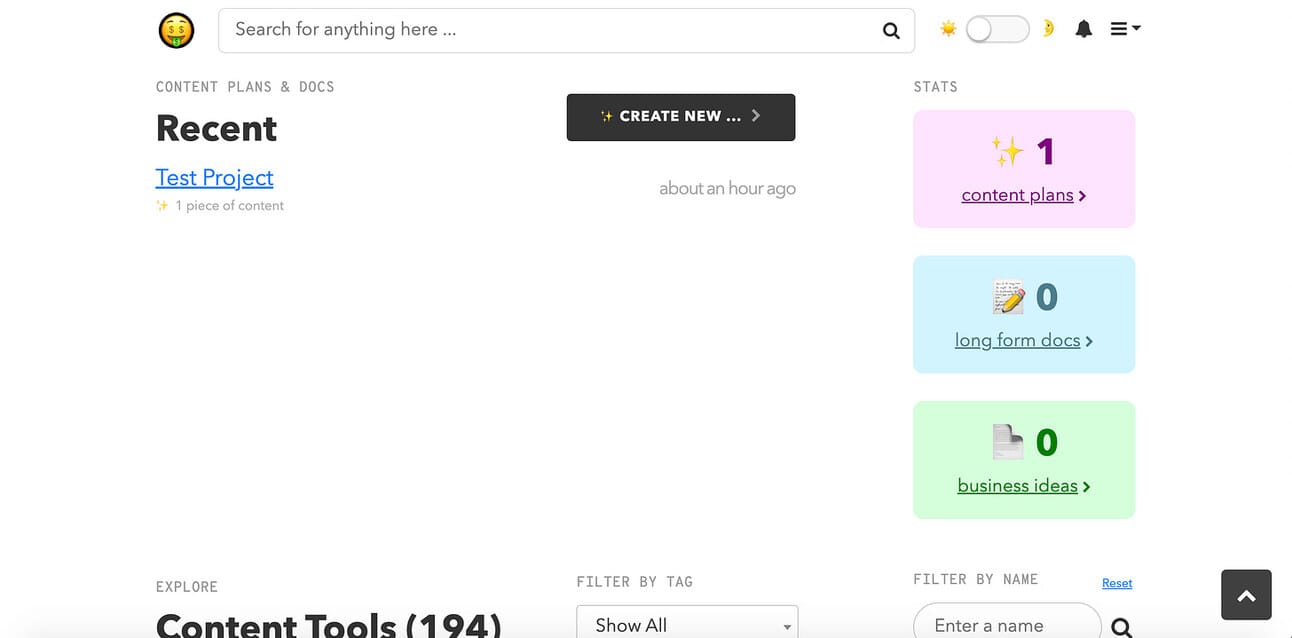
Task: Open notifications bell
Action: (1083, 30)
